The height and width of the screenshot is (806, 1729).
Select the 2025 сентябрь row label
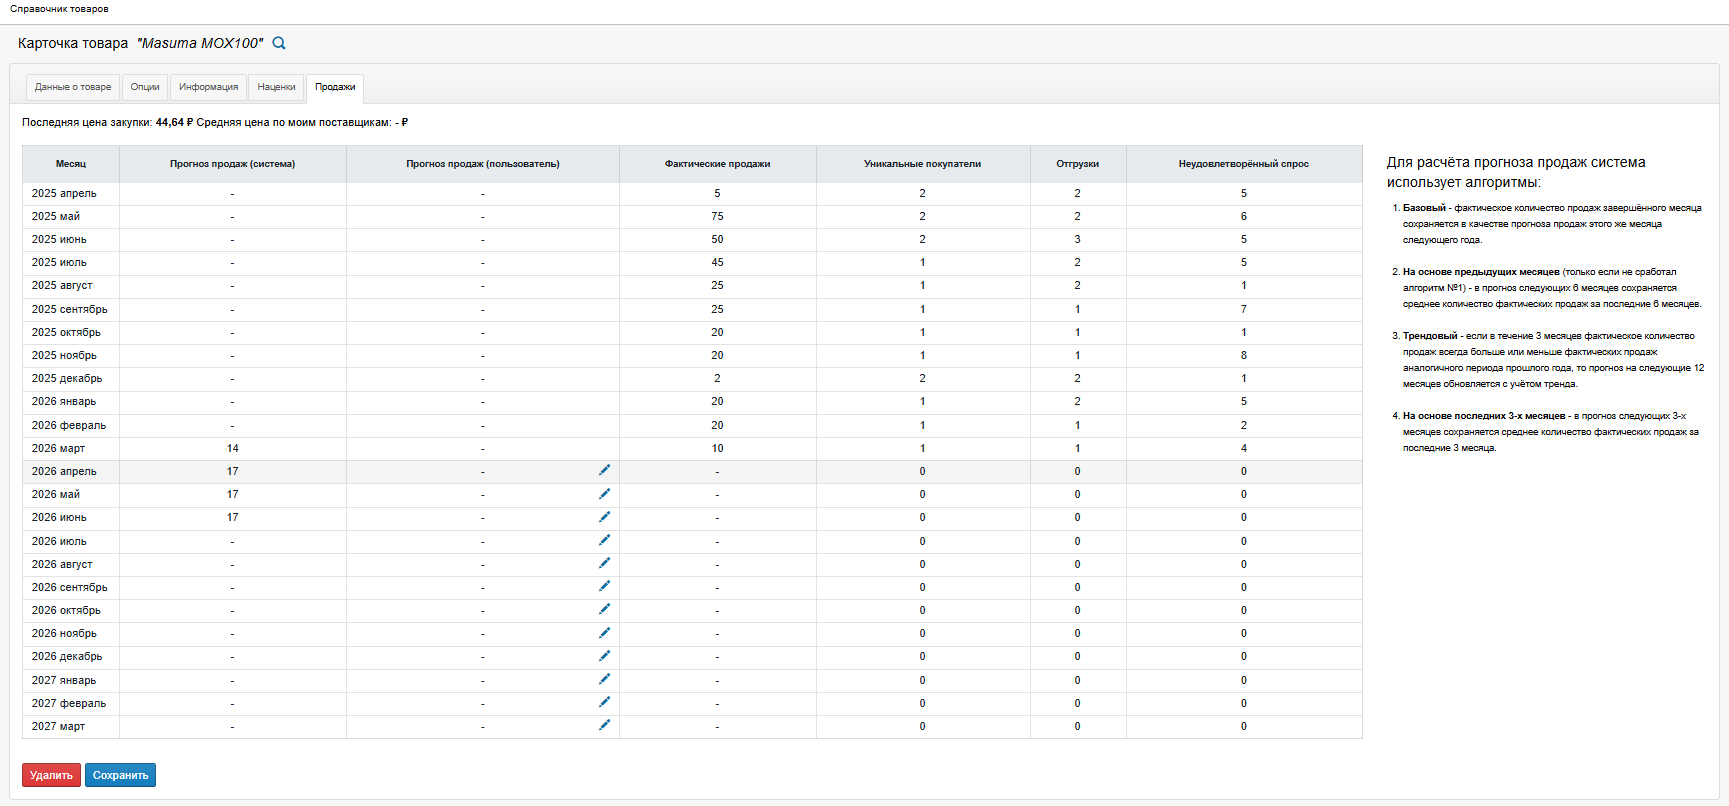pos(69,309)
